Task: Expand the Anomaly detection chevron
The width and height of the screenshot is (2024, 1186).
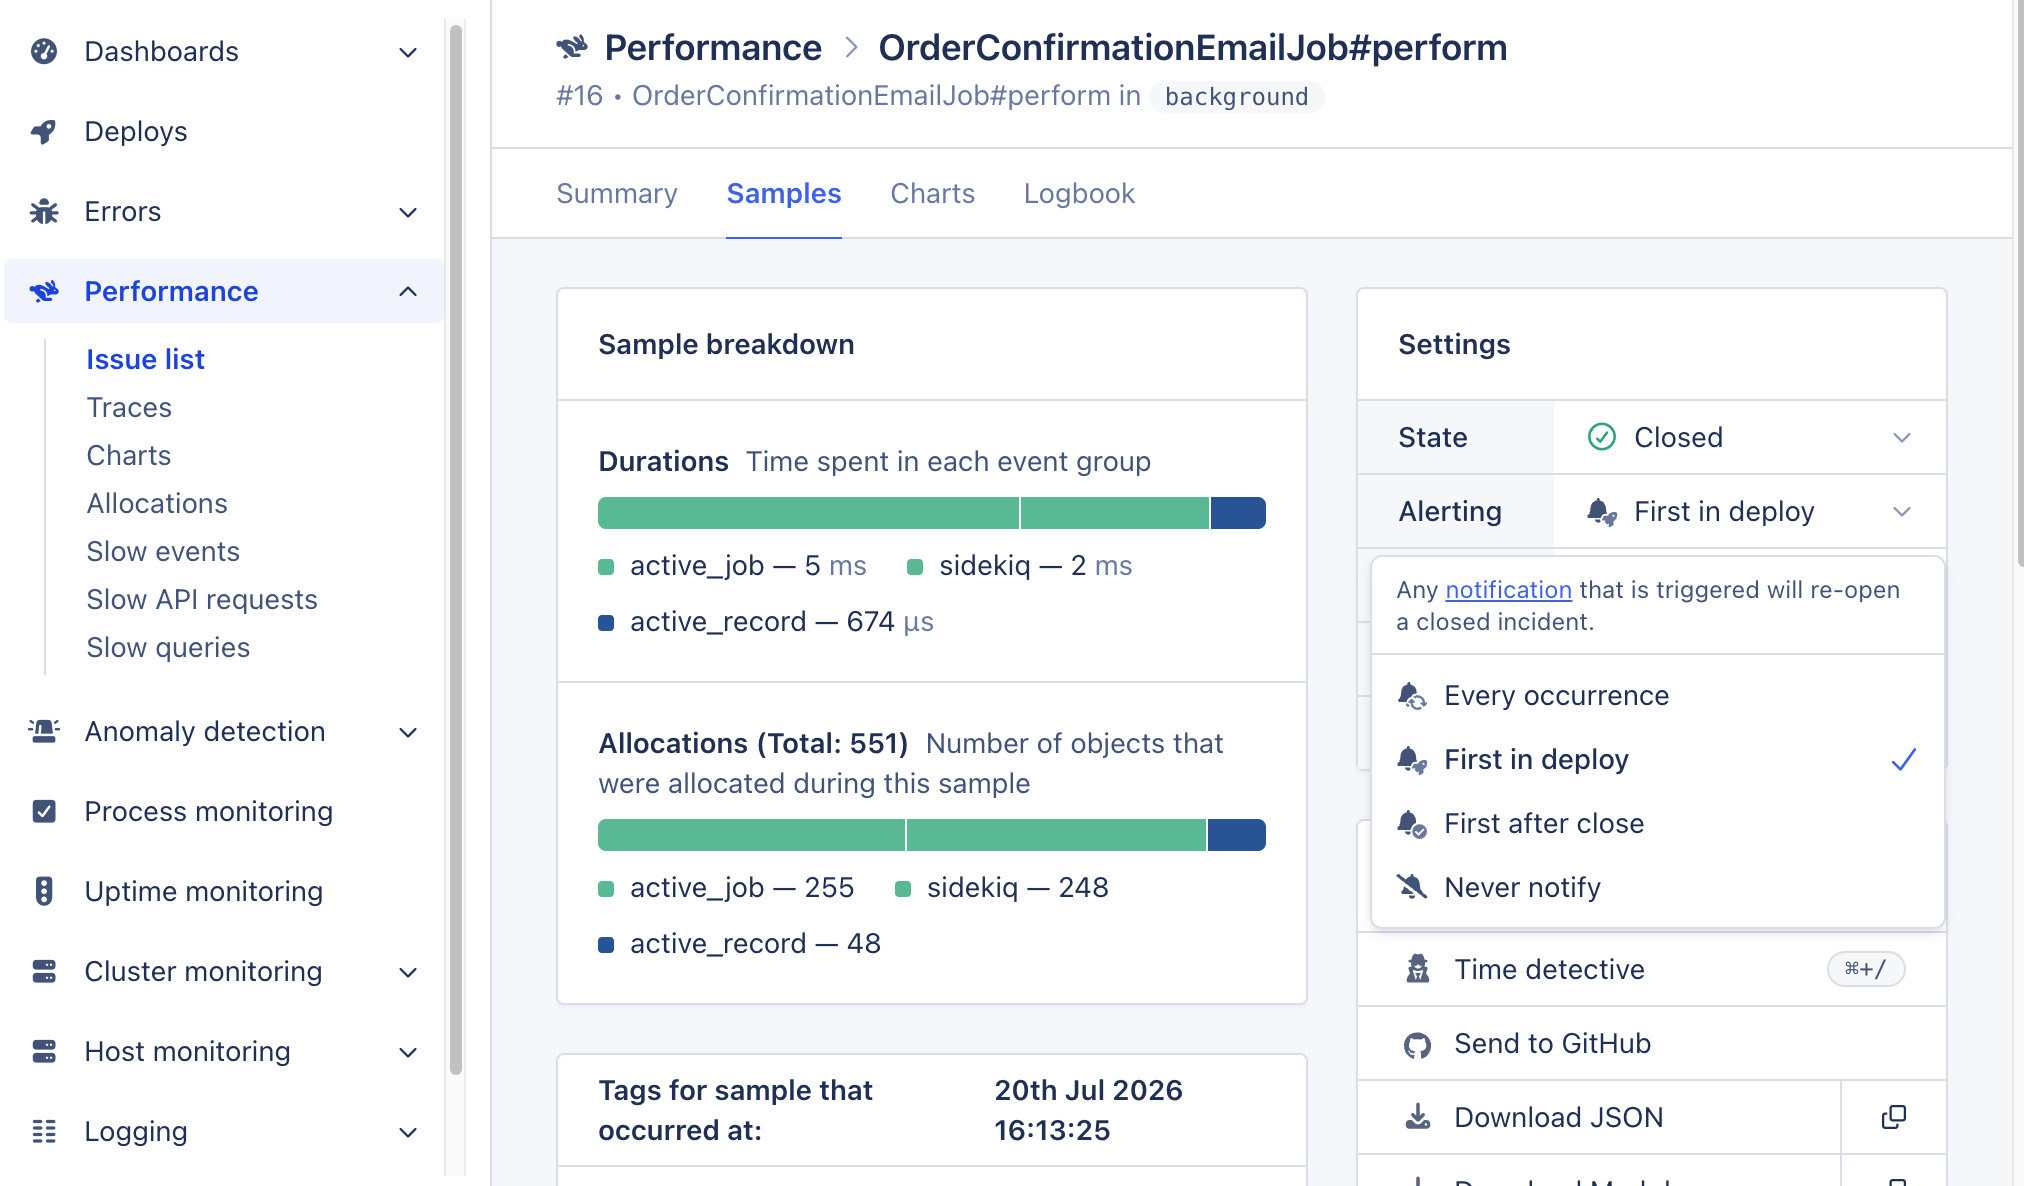Action: [x=408, y=732]
